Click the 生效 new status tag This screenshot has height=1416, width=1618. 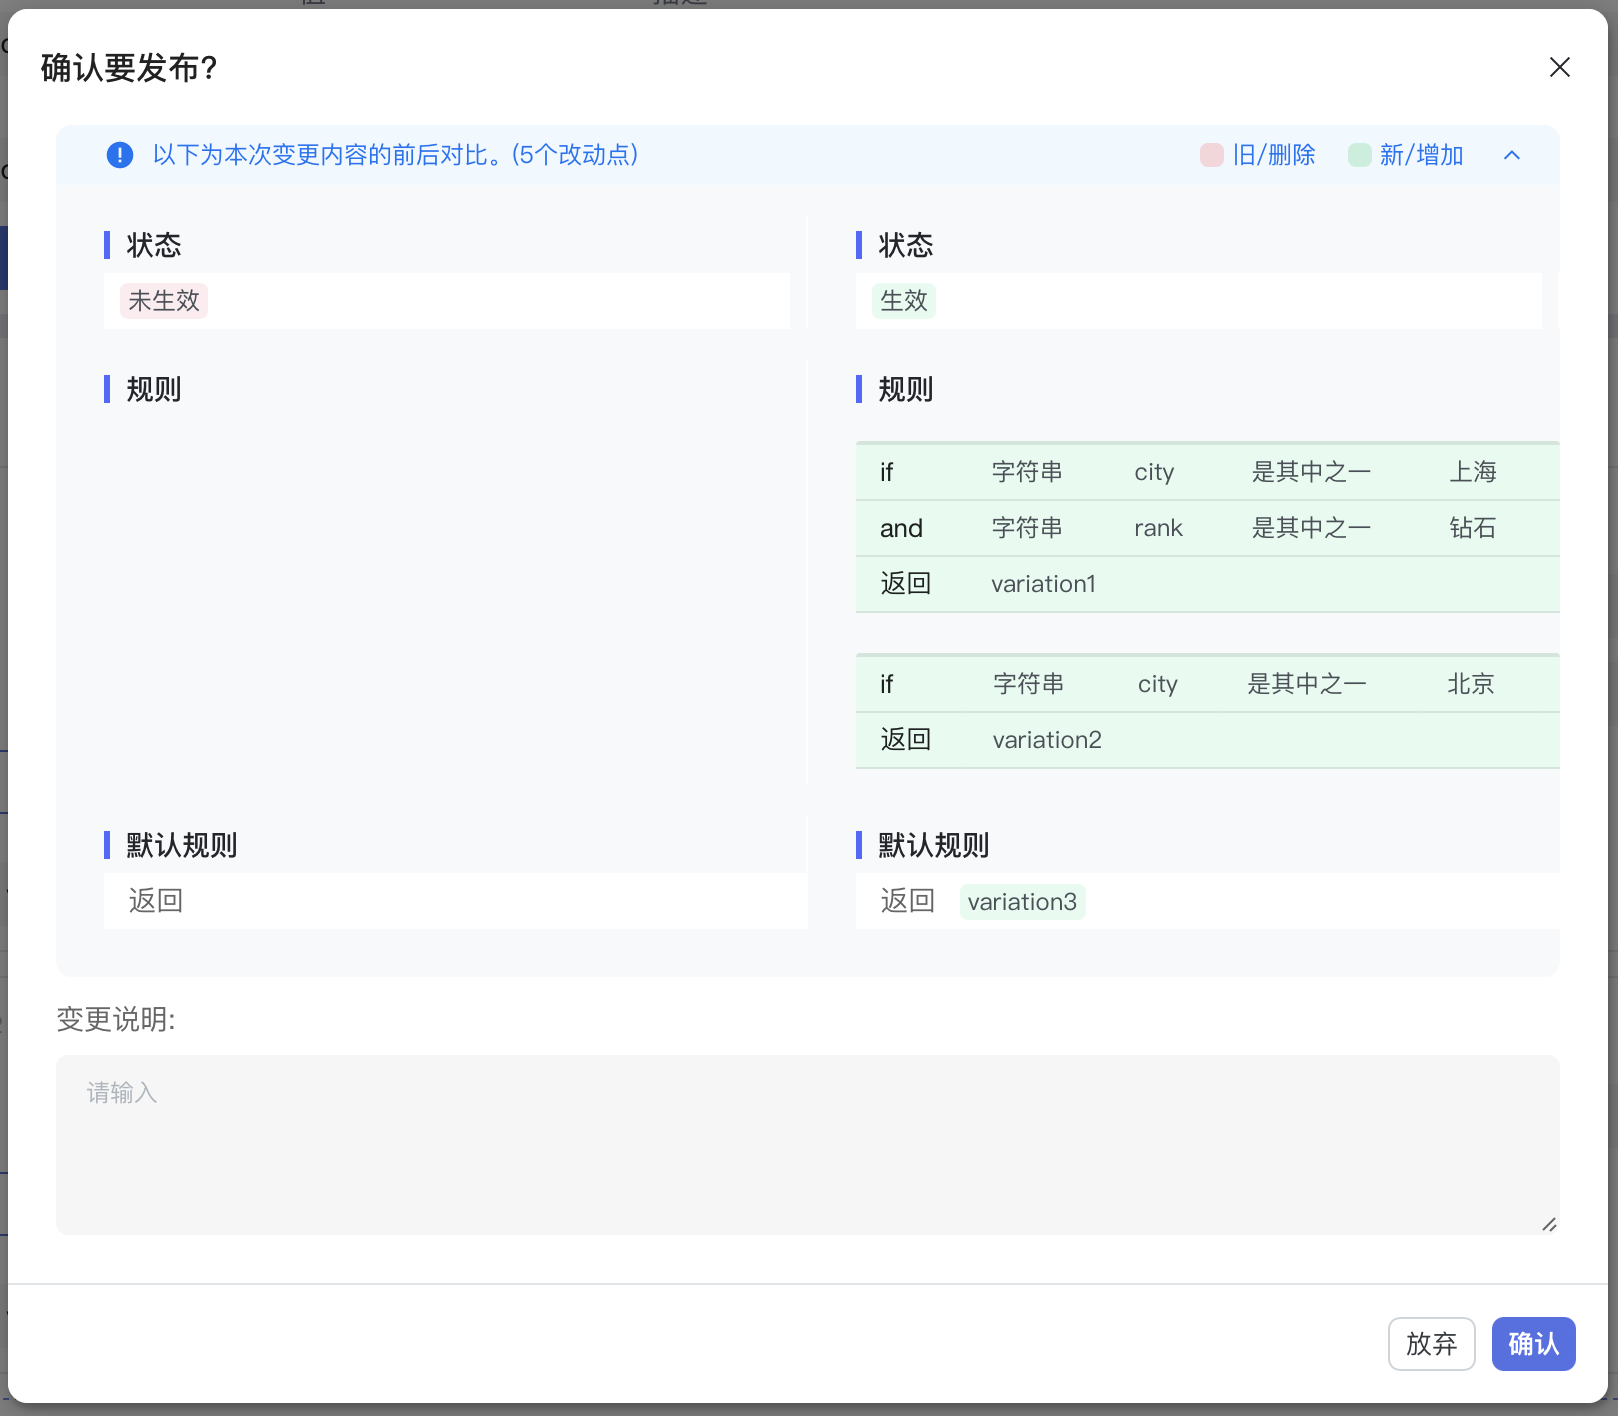coord(904,301)
